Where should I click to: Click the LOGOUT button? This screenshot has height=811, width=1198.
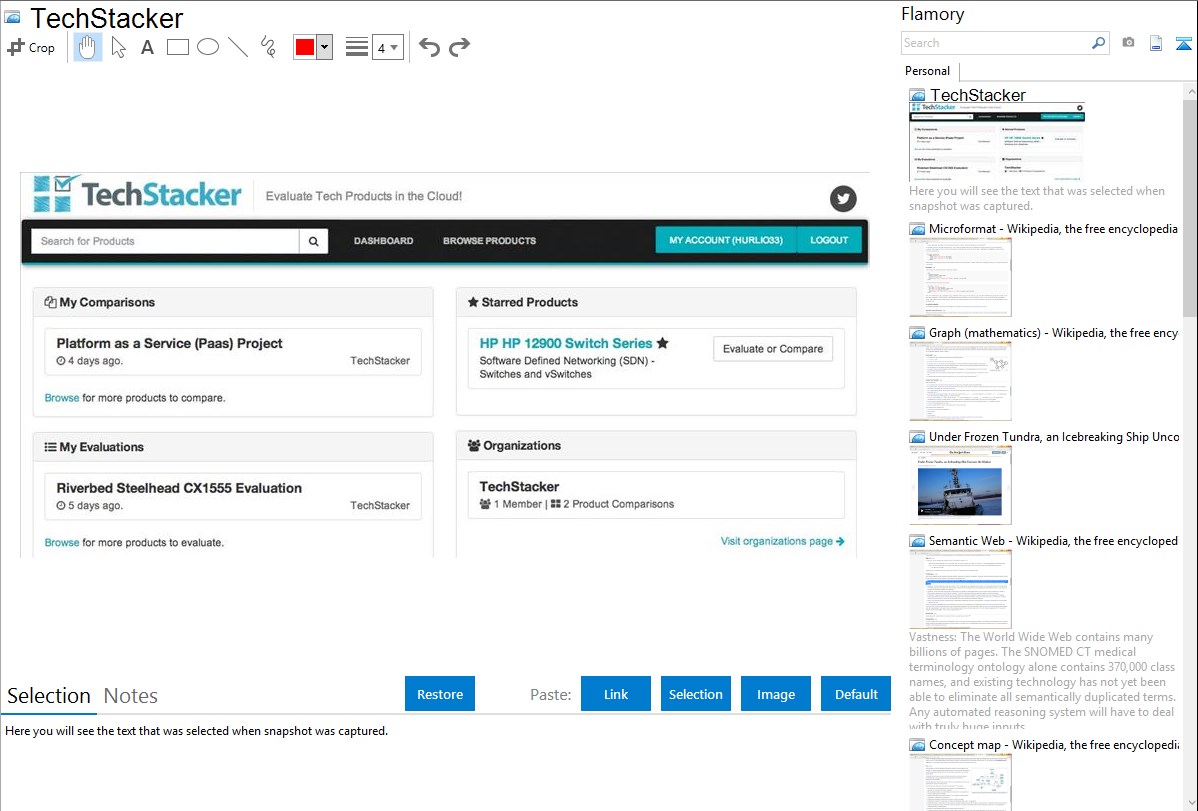829,240
